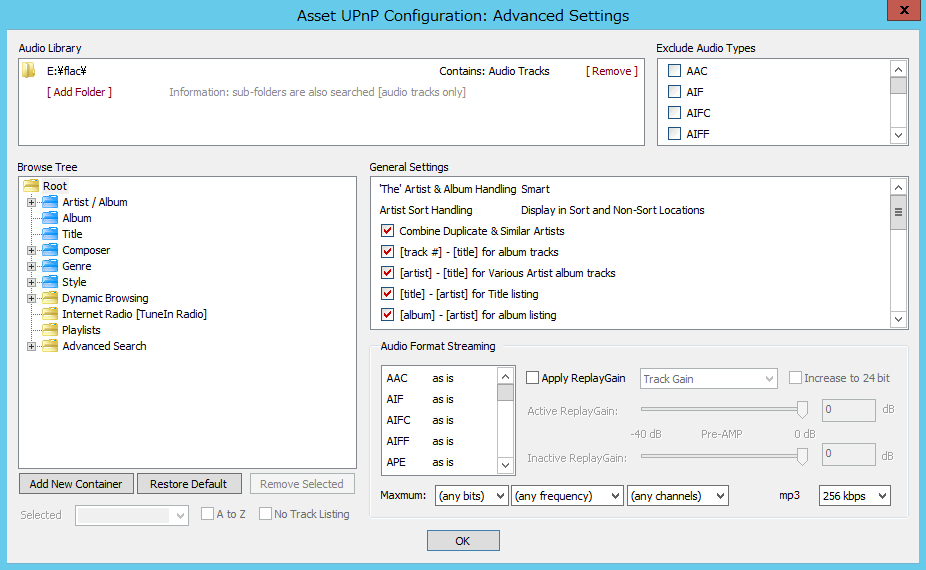Click up arrow of General Settings scrollbar
The width and height of the screenshot is (926, 570).
pos(898,188)
